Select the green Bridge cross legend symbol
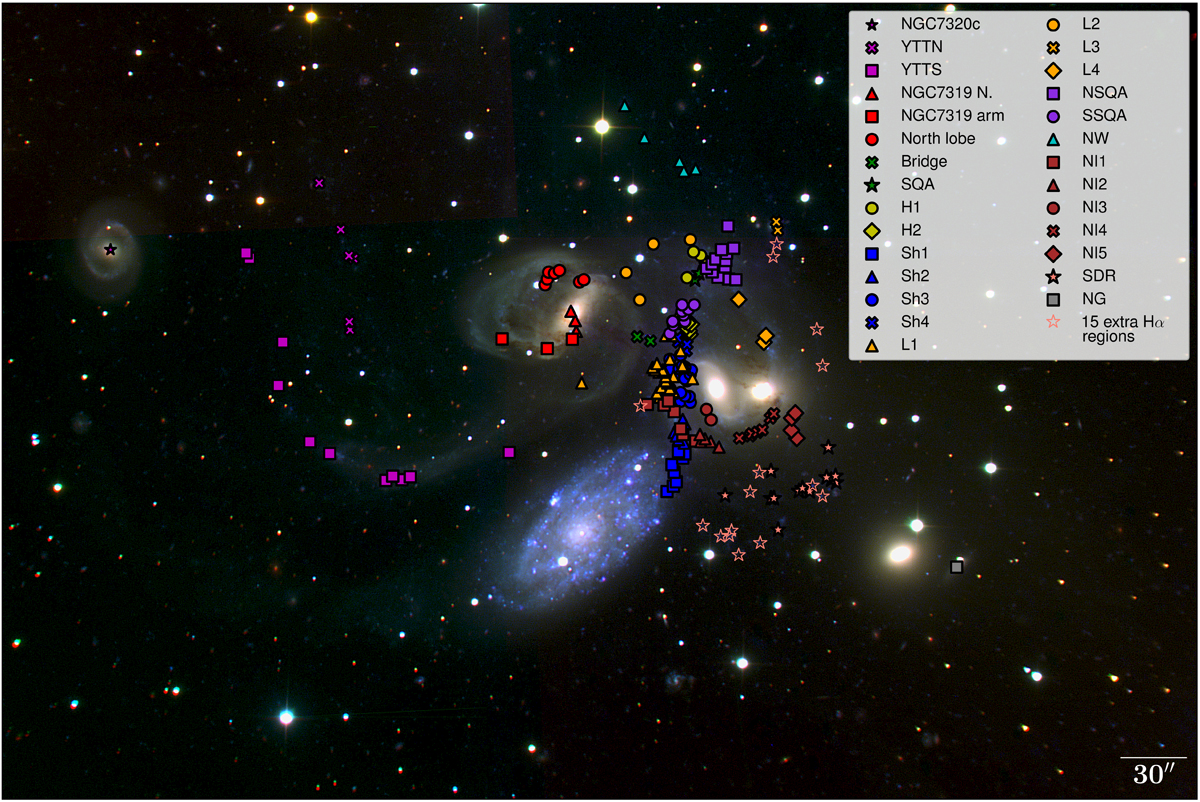Image resolution: width=1200 pixels, height=802 pixels. coord(871,161)
